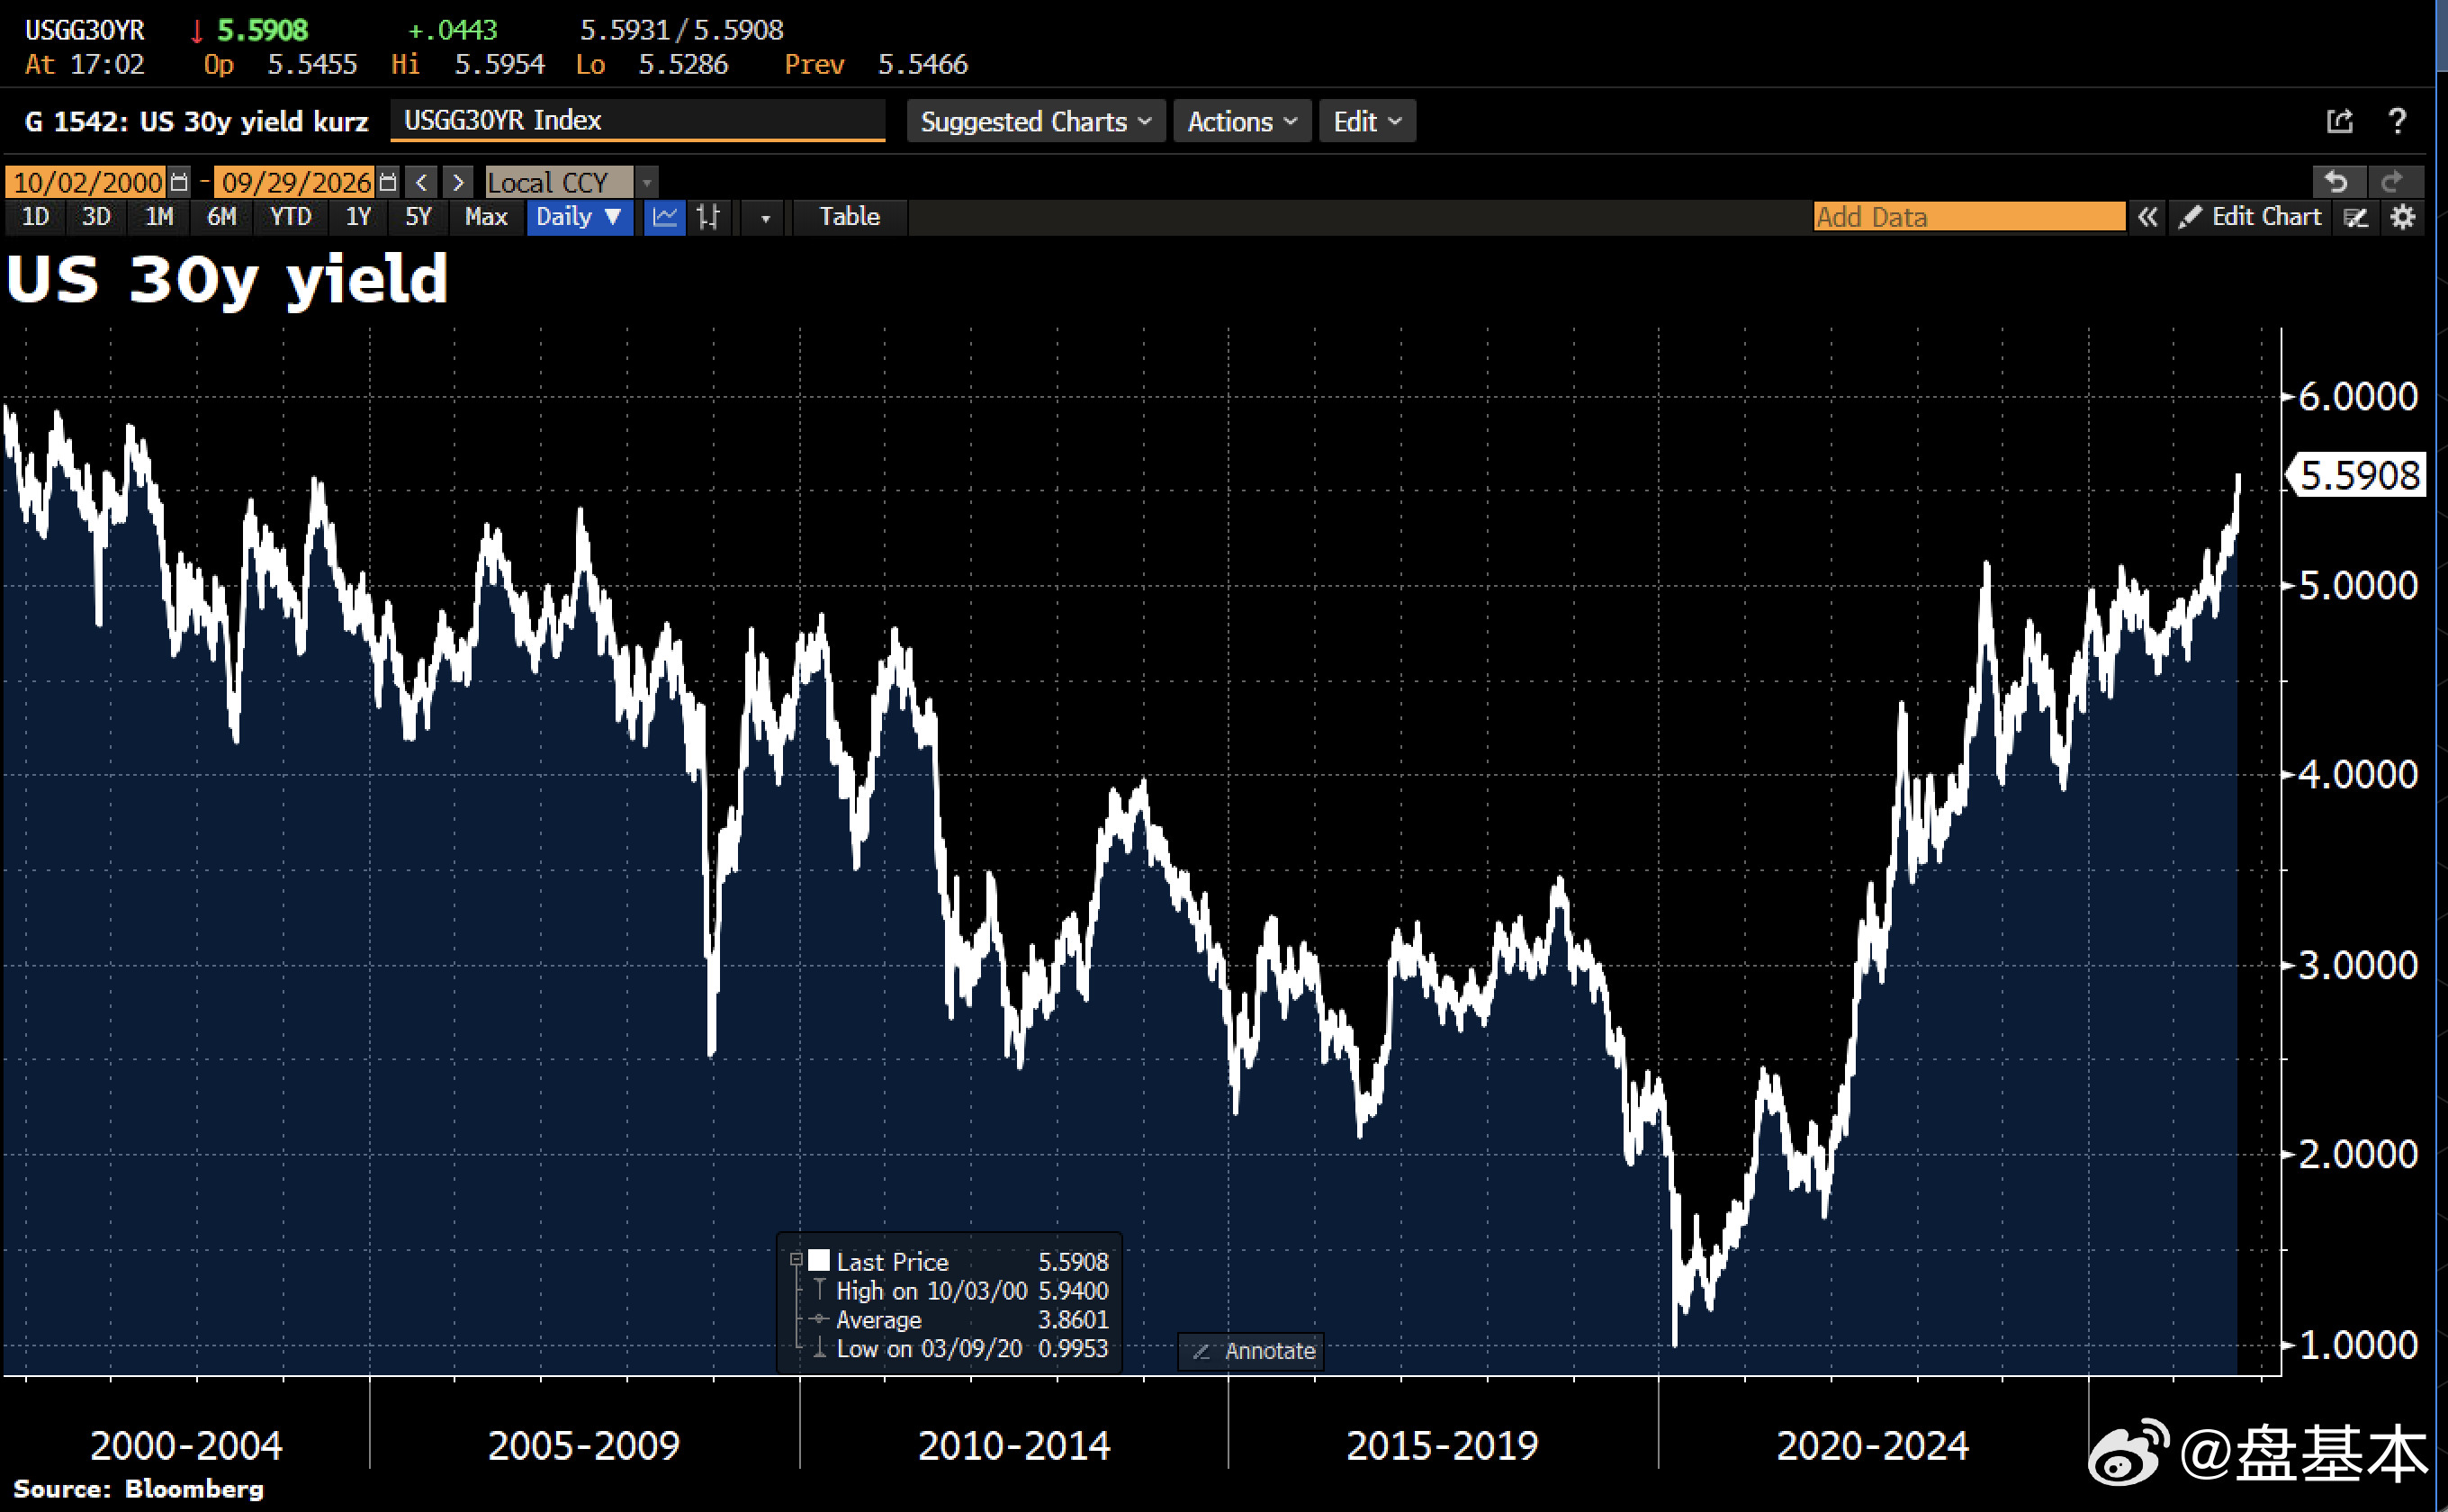Click the Annotate button
This screenshot has width=2448, height=1512.
(x=1252, y=1351)
